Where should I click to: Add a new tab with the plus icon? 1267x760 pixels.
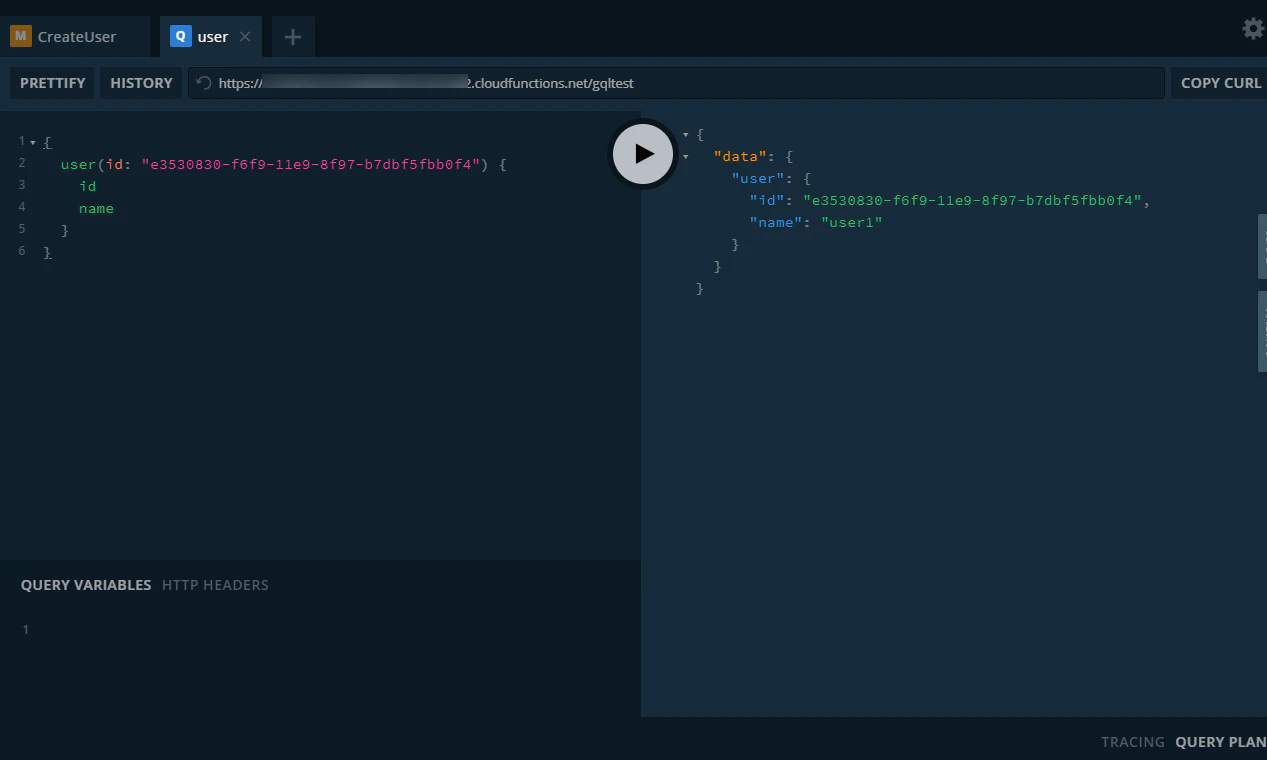[x=292, y=37]
